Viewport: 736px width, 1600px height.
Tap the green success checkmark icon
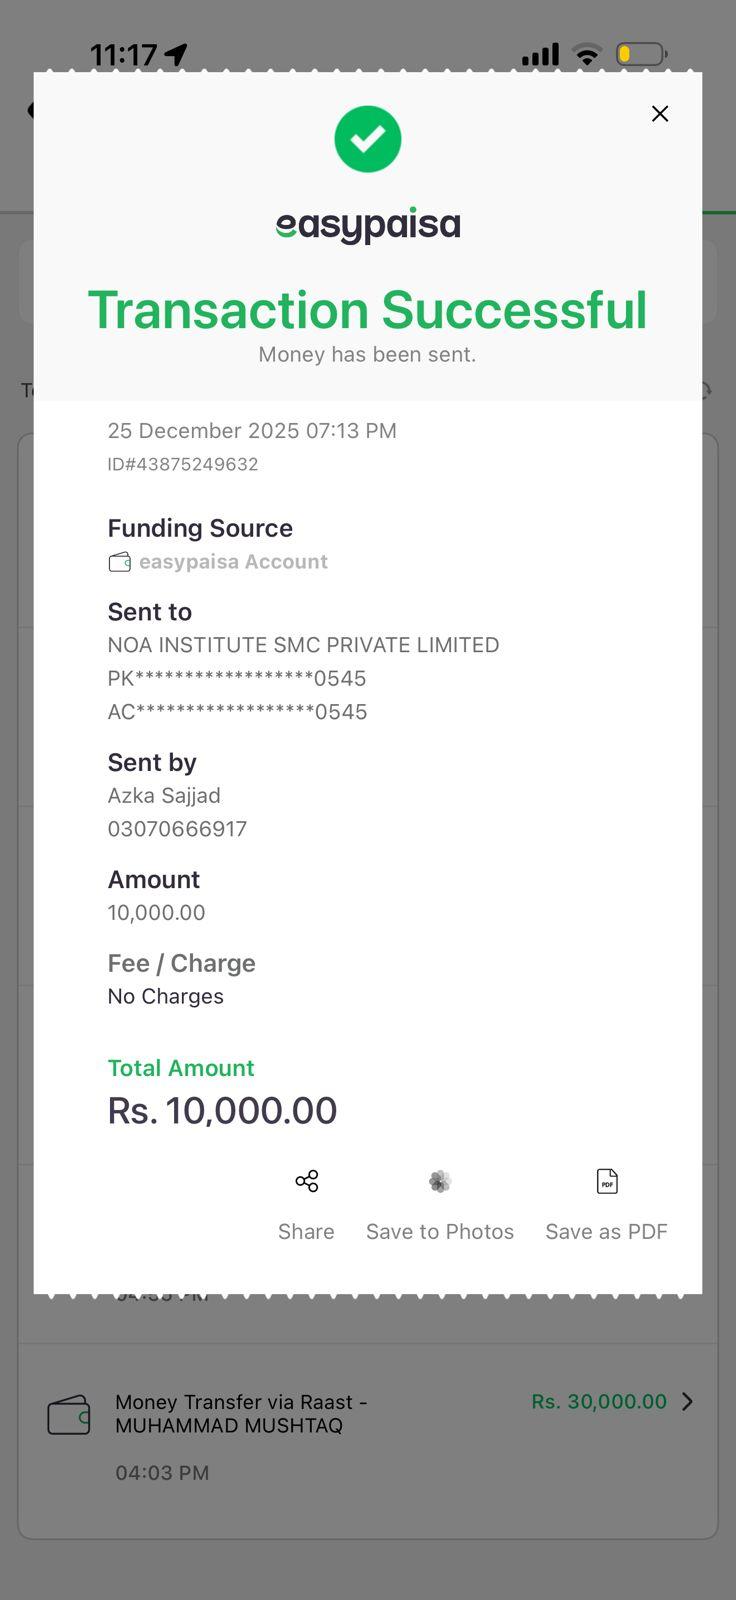click(368, 139)
